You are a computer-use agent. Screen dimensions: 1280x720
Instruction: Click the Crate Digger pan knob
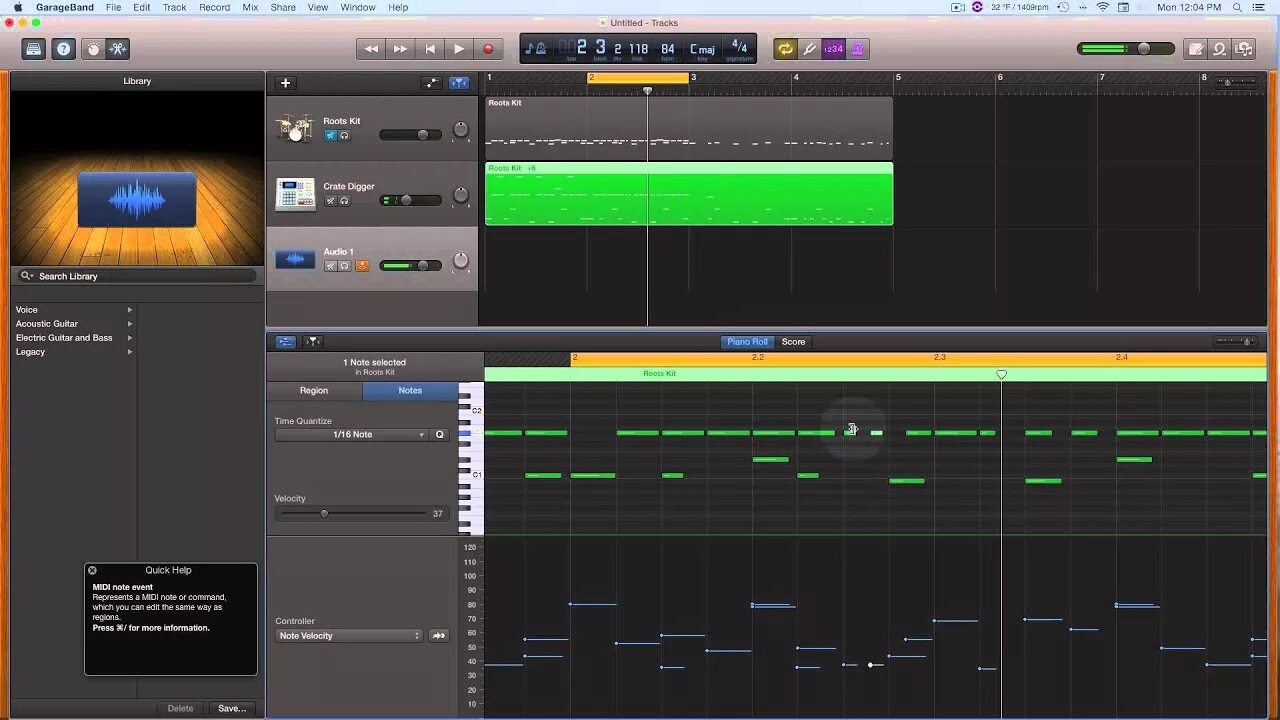(x=461, y=195)
